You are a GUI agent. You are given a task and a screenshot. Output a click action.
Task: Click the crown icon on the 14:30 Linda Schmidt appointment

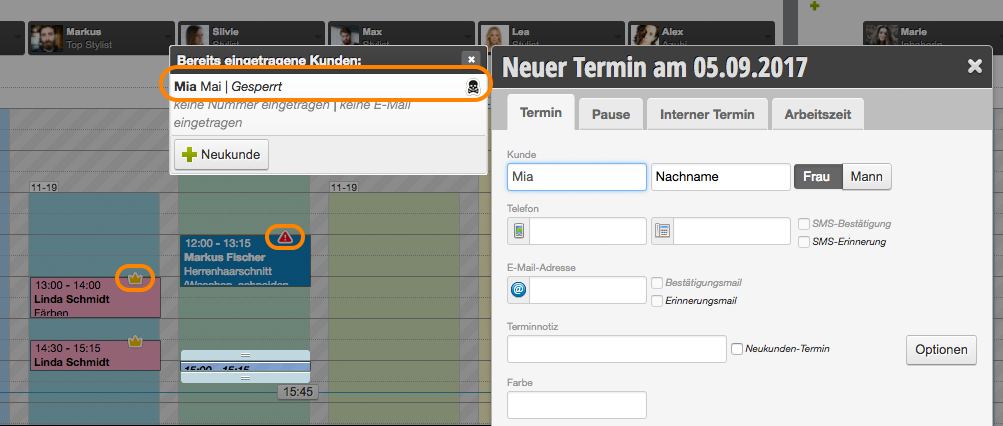click(x=135, y=342)
